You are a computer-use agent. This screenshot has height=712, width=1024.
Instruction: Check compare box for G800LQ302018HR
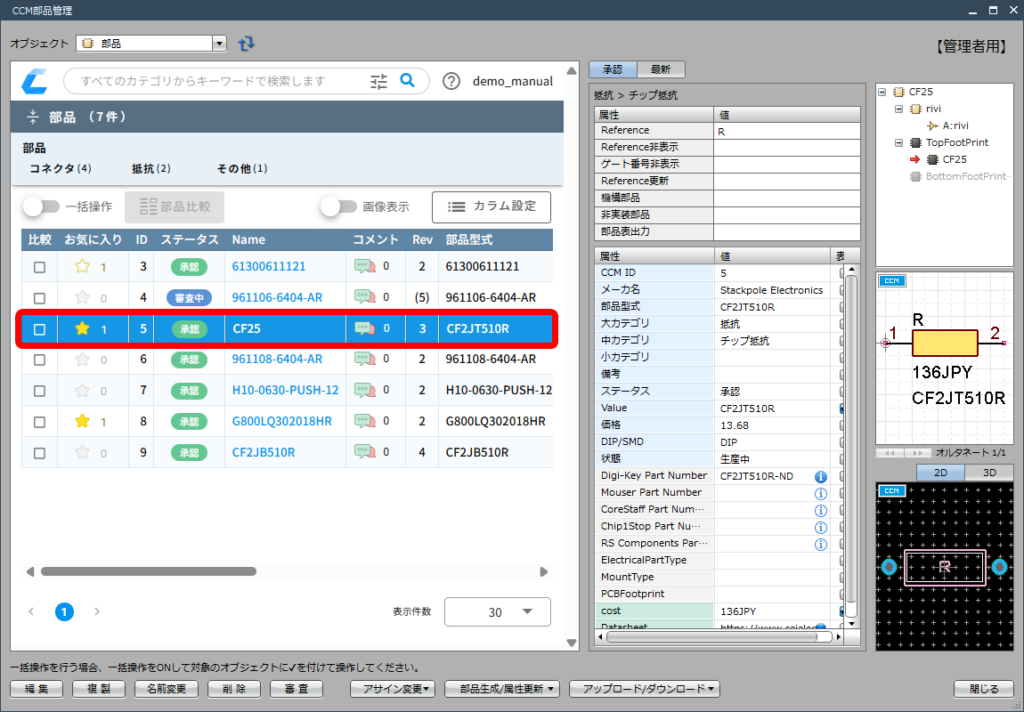coord(40,422)
